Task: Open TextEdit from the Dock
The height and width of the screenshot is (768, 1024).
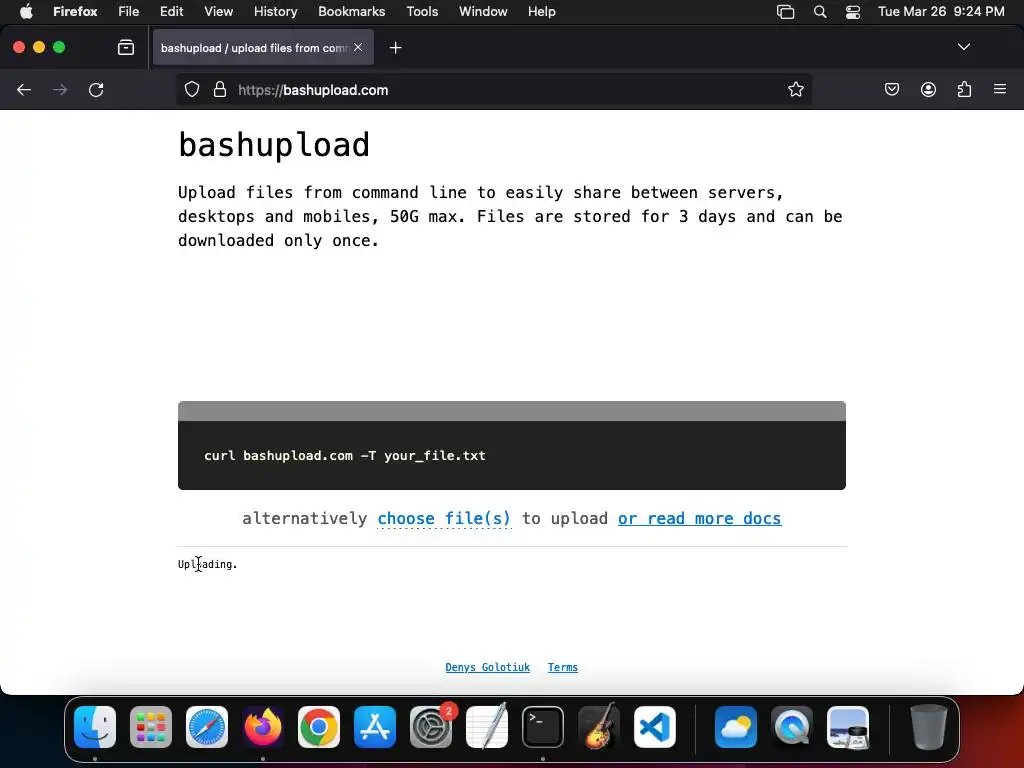Action: 487,727
